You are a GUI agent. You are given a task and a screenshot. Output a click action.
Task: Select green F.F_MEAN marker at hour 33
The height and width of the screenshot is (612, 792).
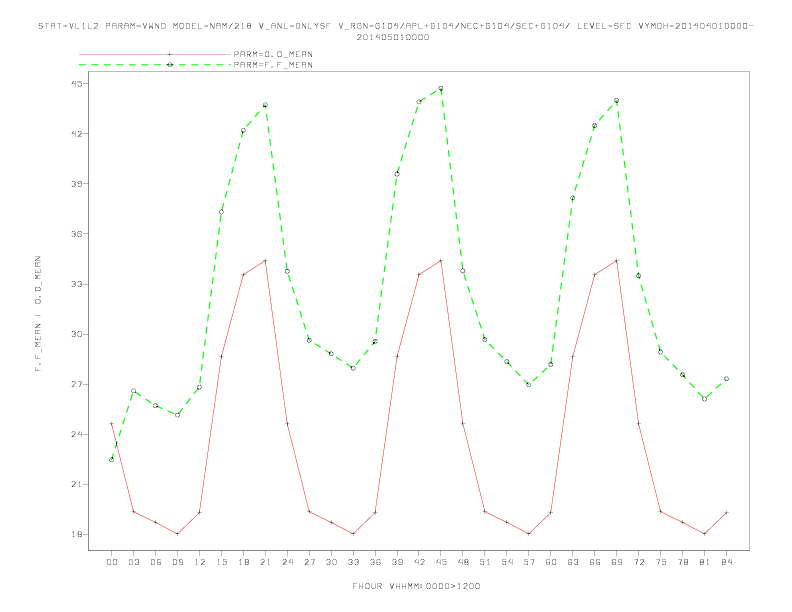(x=353, y=368)
